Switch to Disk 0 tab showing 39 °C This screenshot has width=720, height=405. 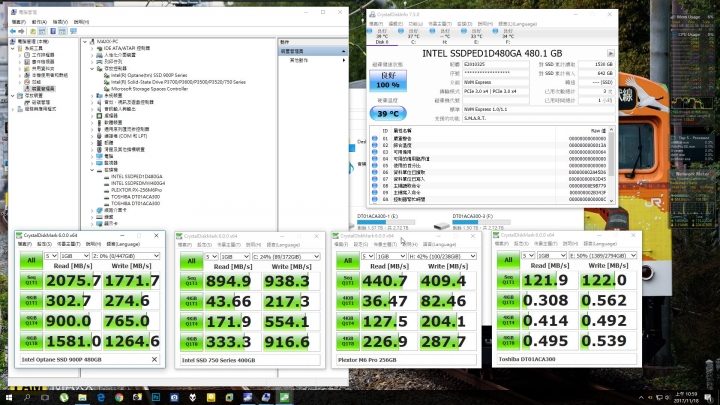click(382, 36)
